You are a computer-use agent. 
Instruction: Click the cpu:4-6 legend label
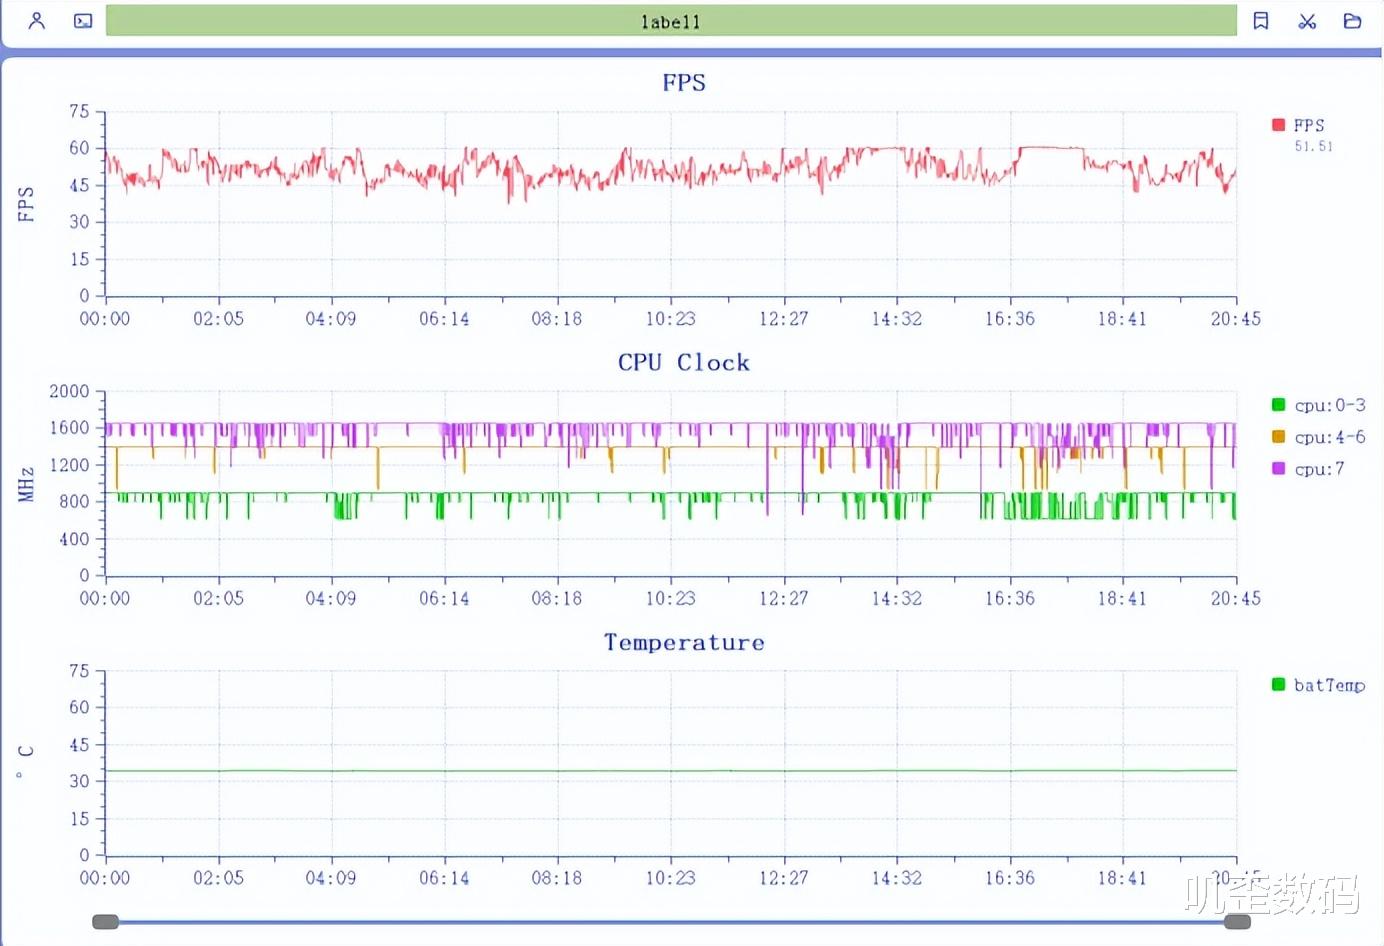click(x=1330, y=437)
